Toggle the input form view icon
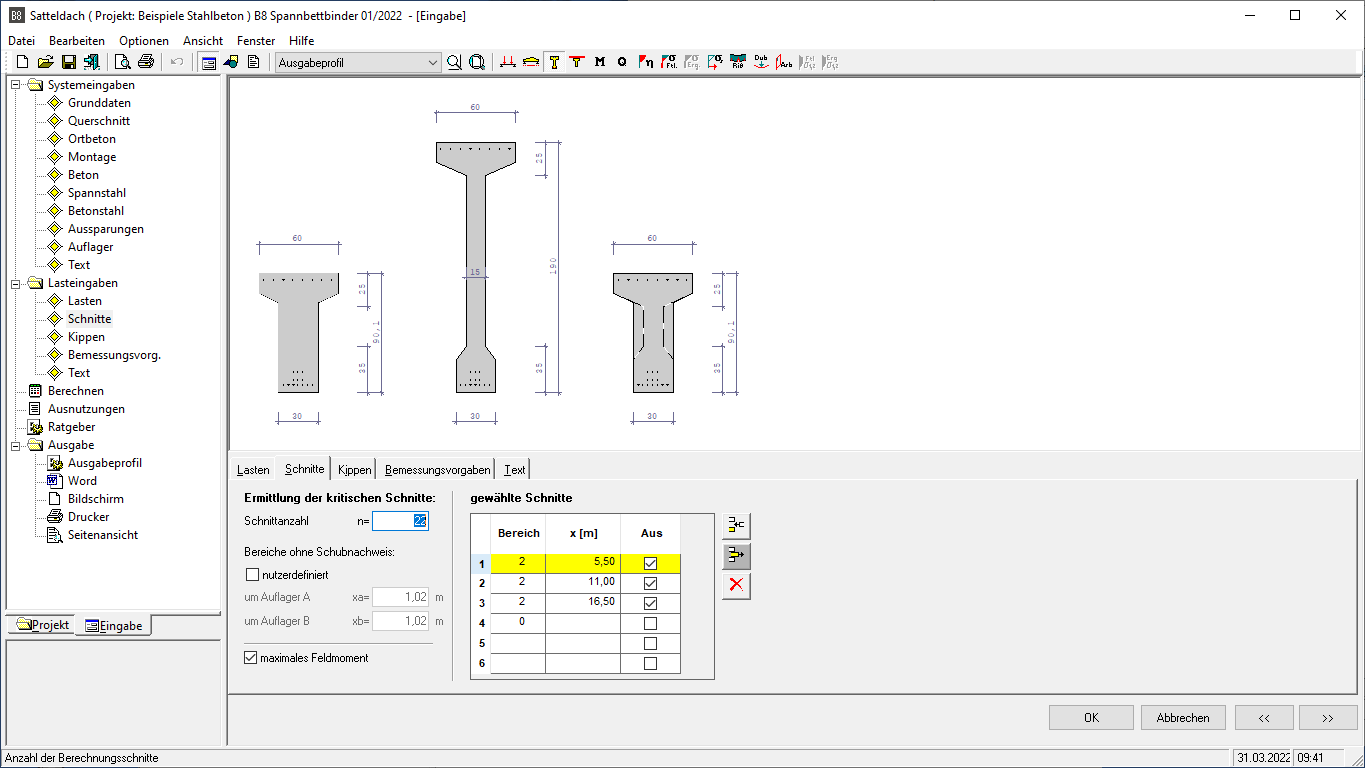This screenshot has height=768, width=1365. coord(208,62)
